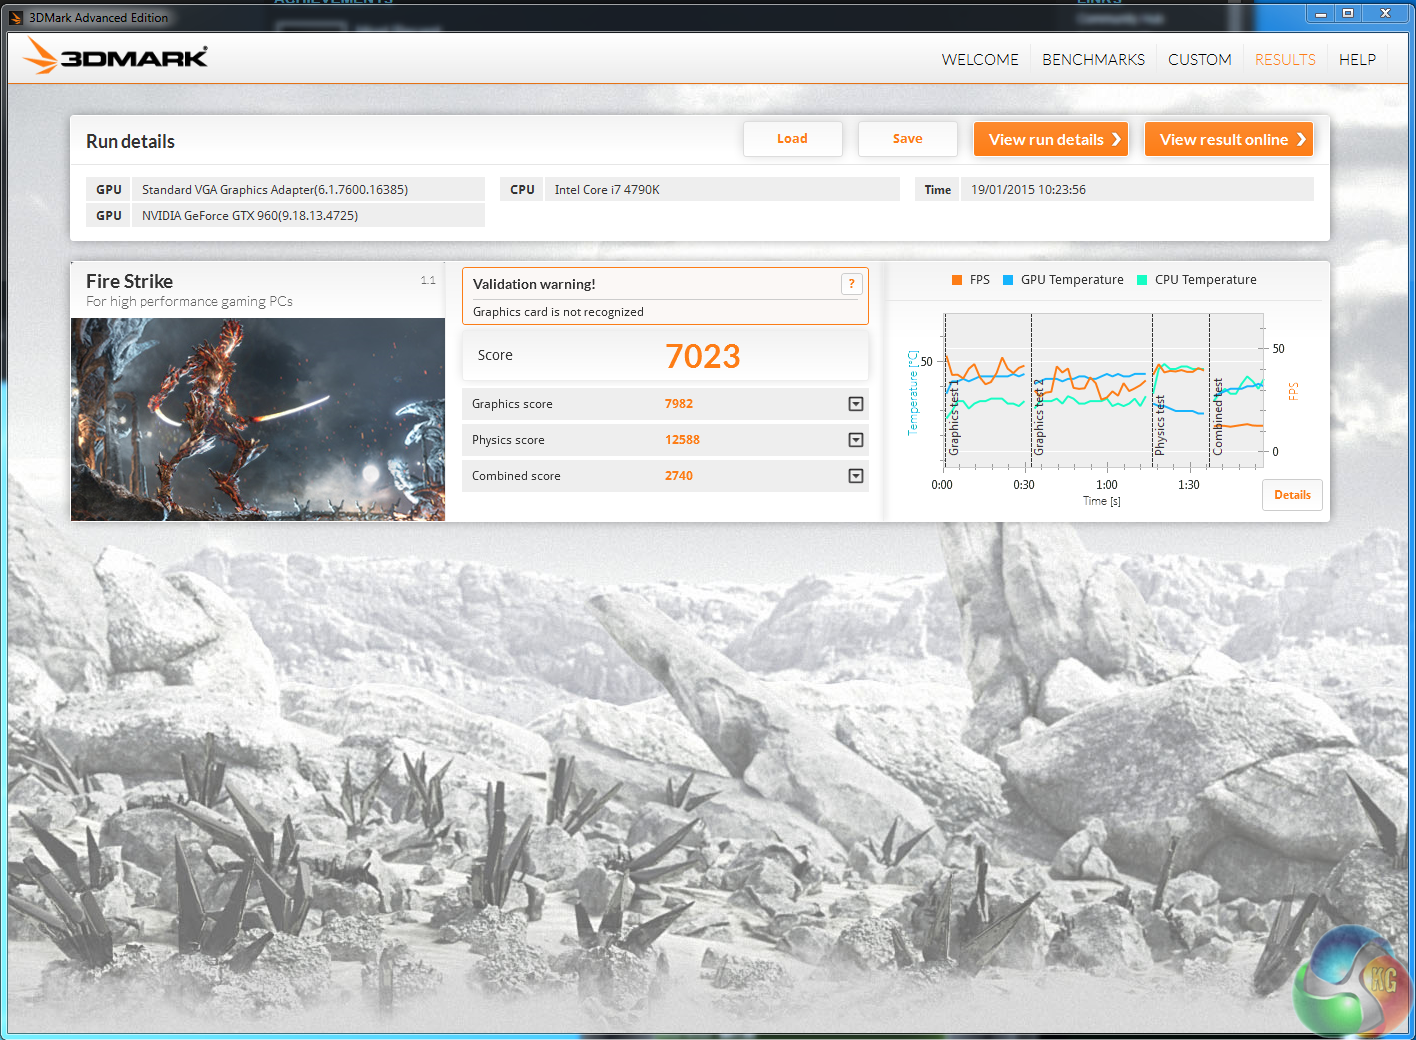Click the orange FPS legend square
The width and height of the screenshot is (1416, 1040).
click(x=957, y=280)
